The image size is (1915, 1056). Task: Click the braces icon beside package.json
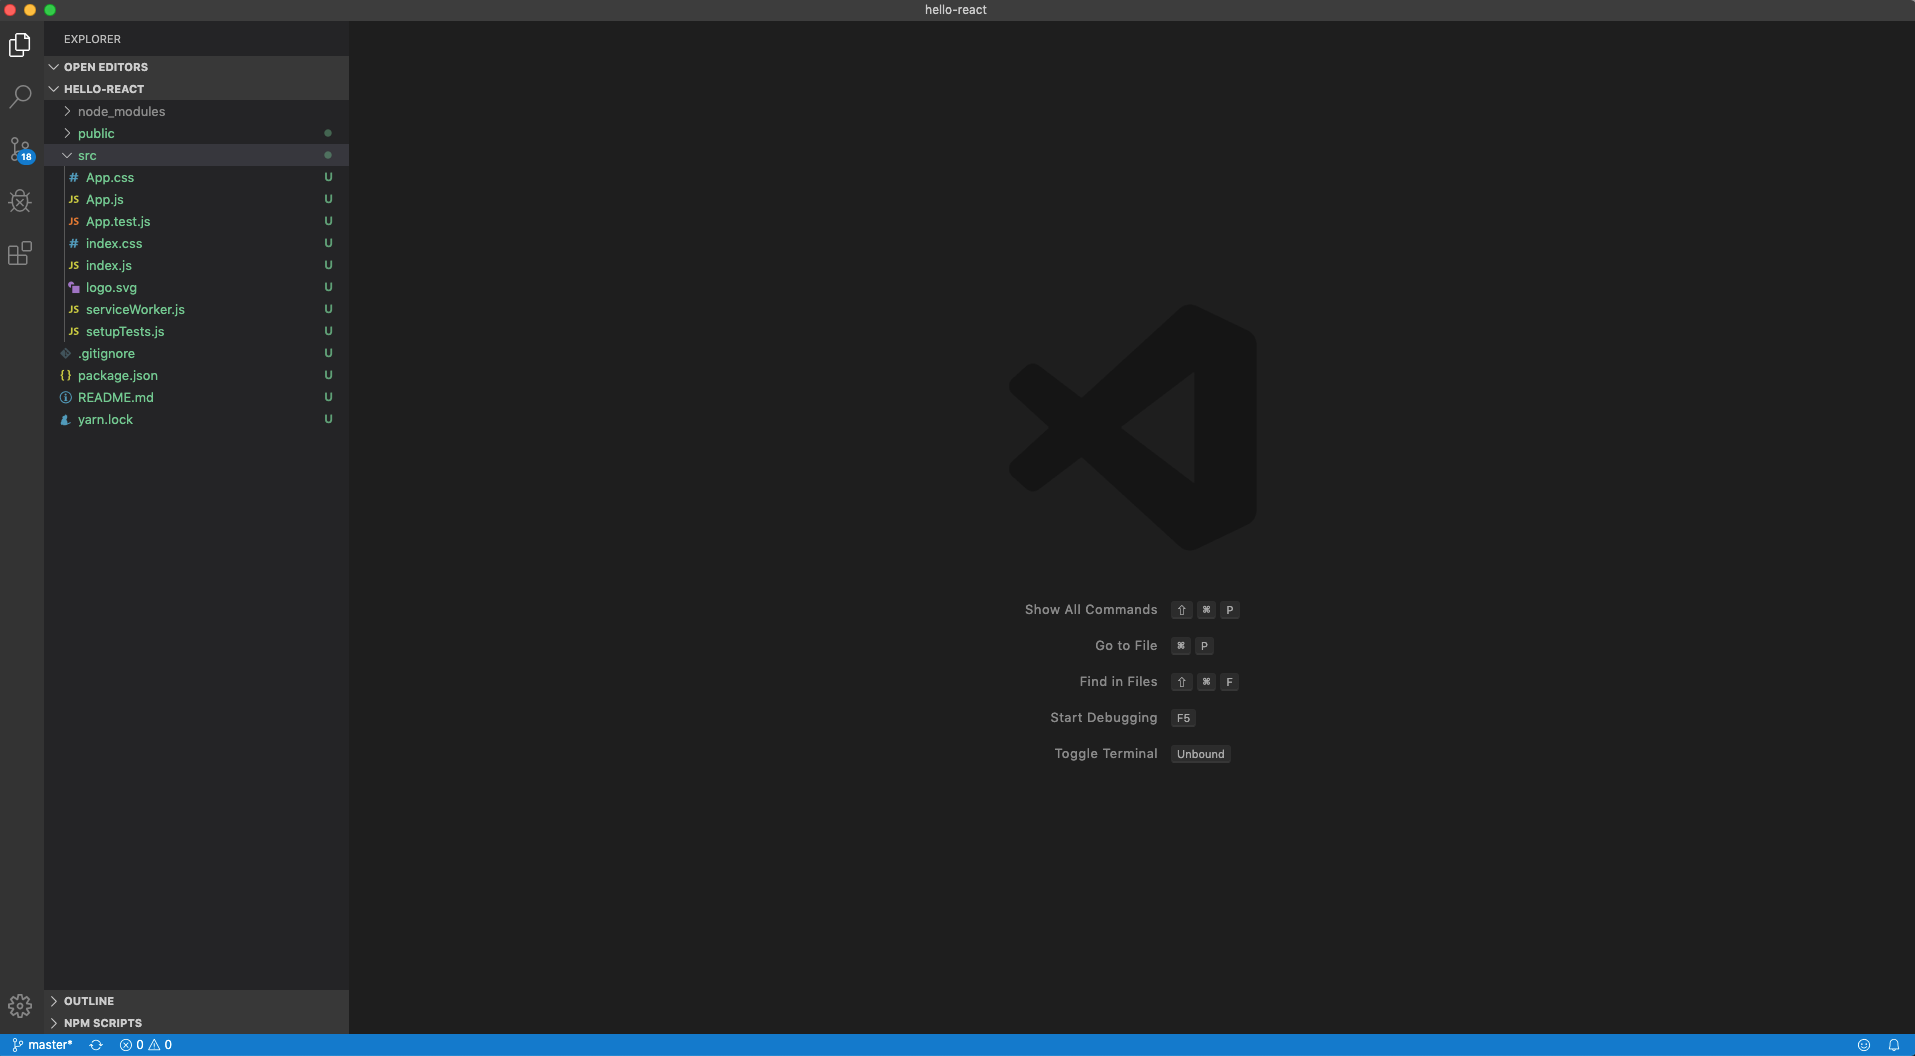tap(65, 375)
